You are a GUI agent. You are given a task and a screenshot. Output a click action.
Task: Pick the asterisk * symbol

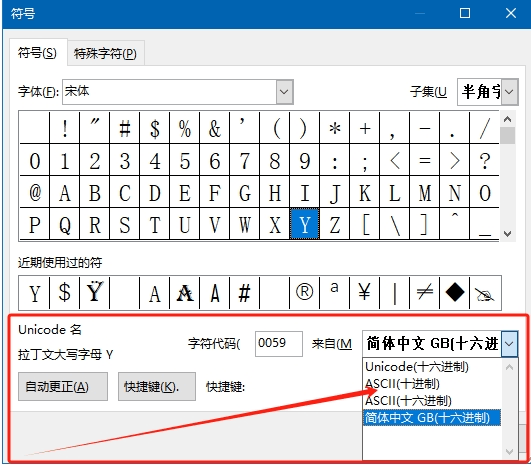tap(335, 128)
